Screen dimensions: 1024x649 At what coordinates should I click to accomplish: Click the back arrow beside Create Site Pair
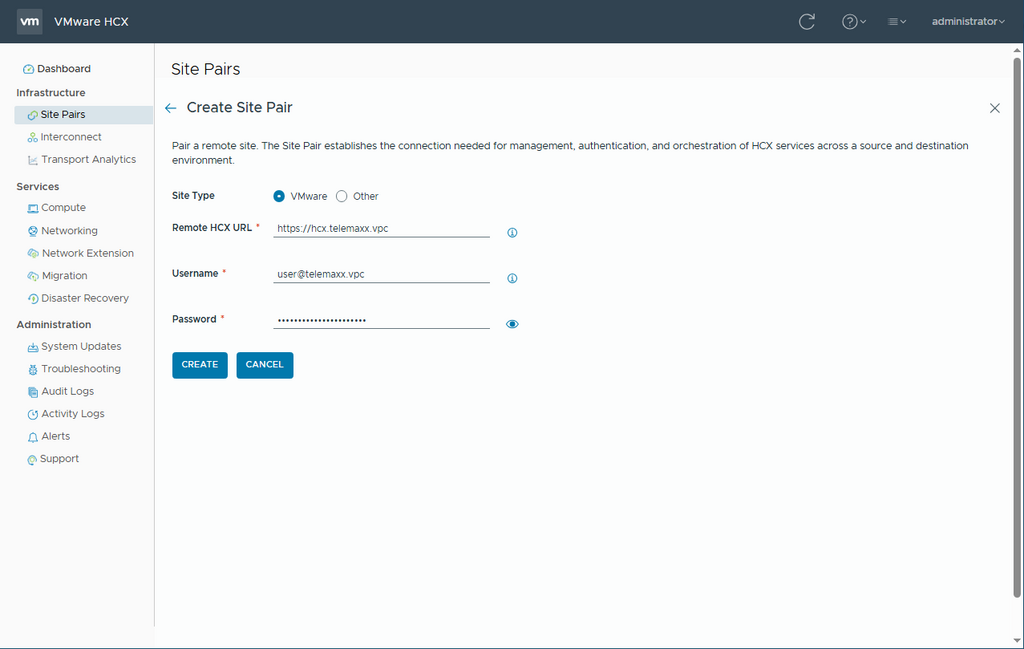pyautogui.click(x=171, y=108)
